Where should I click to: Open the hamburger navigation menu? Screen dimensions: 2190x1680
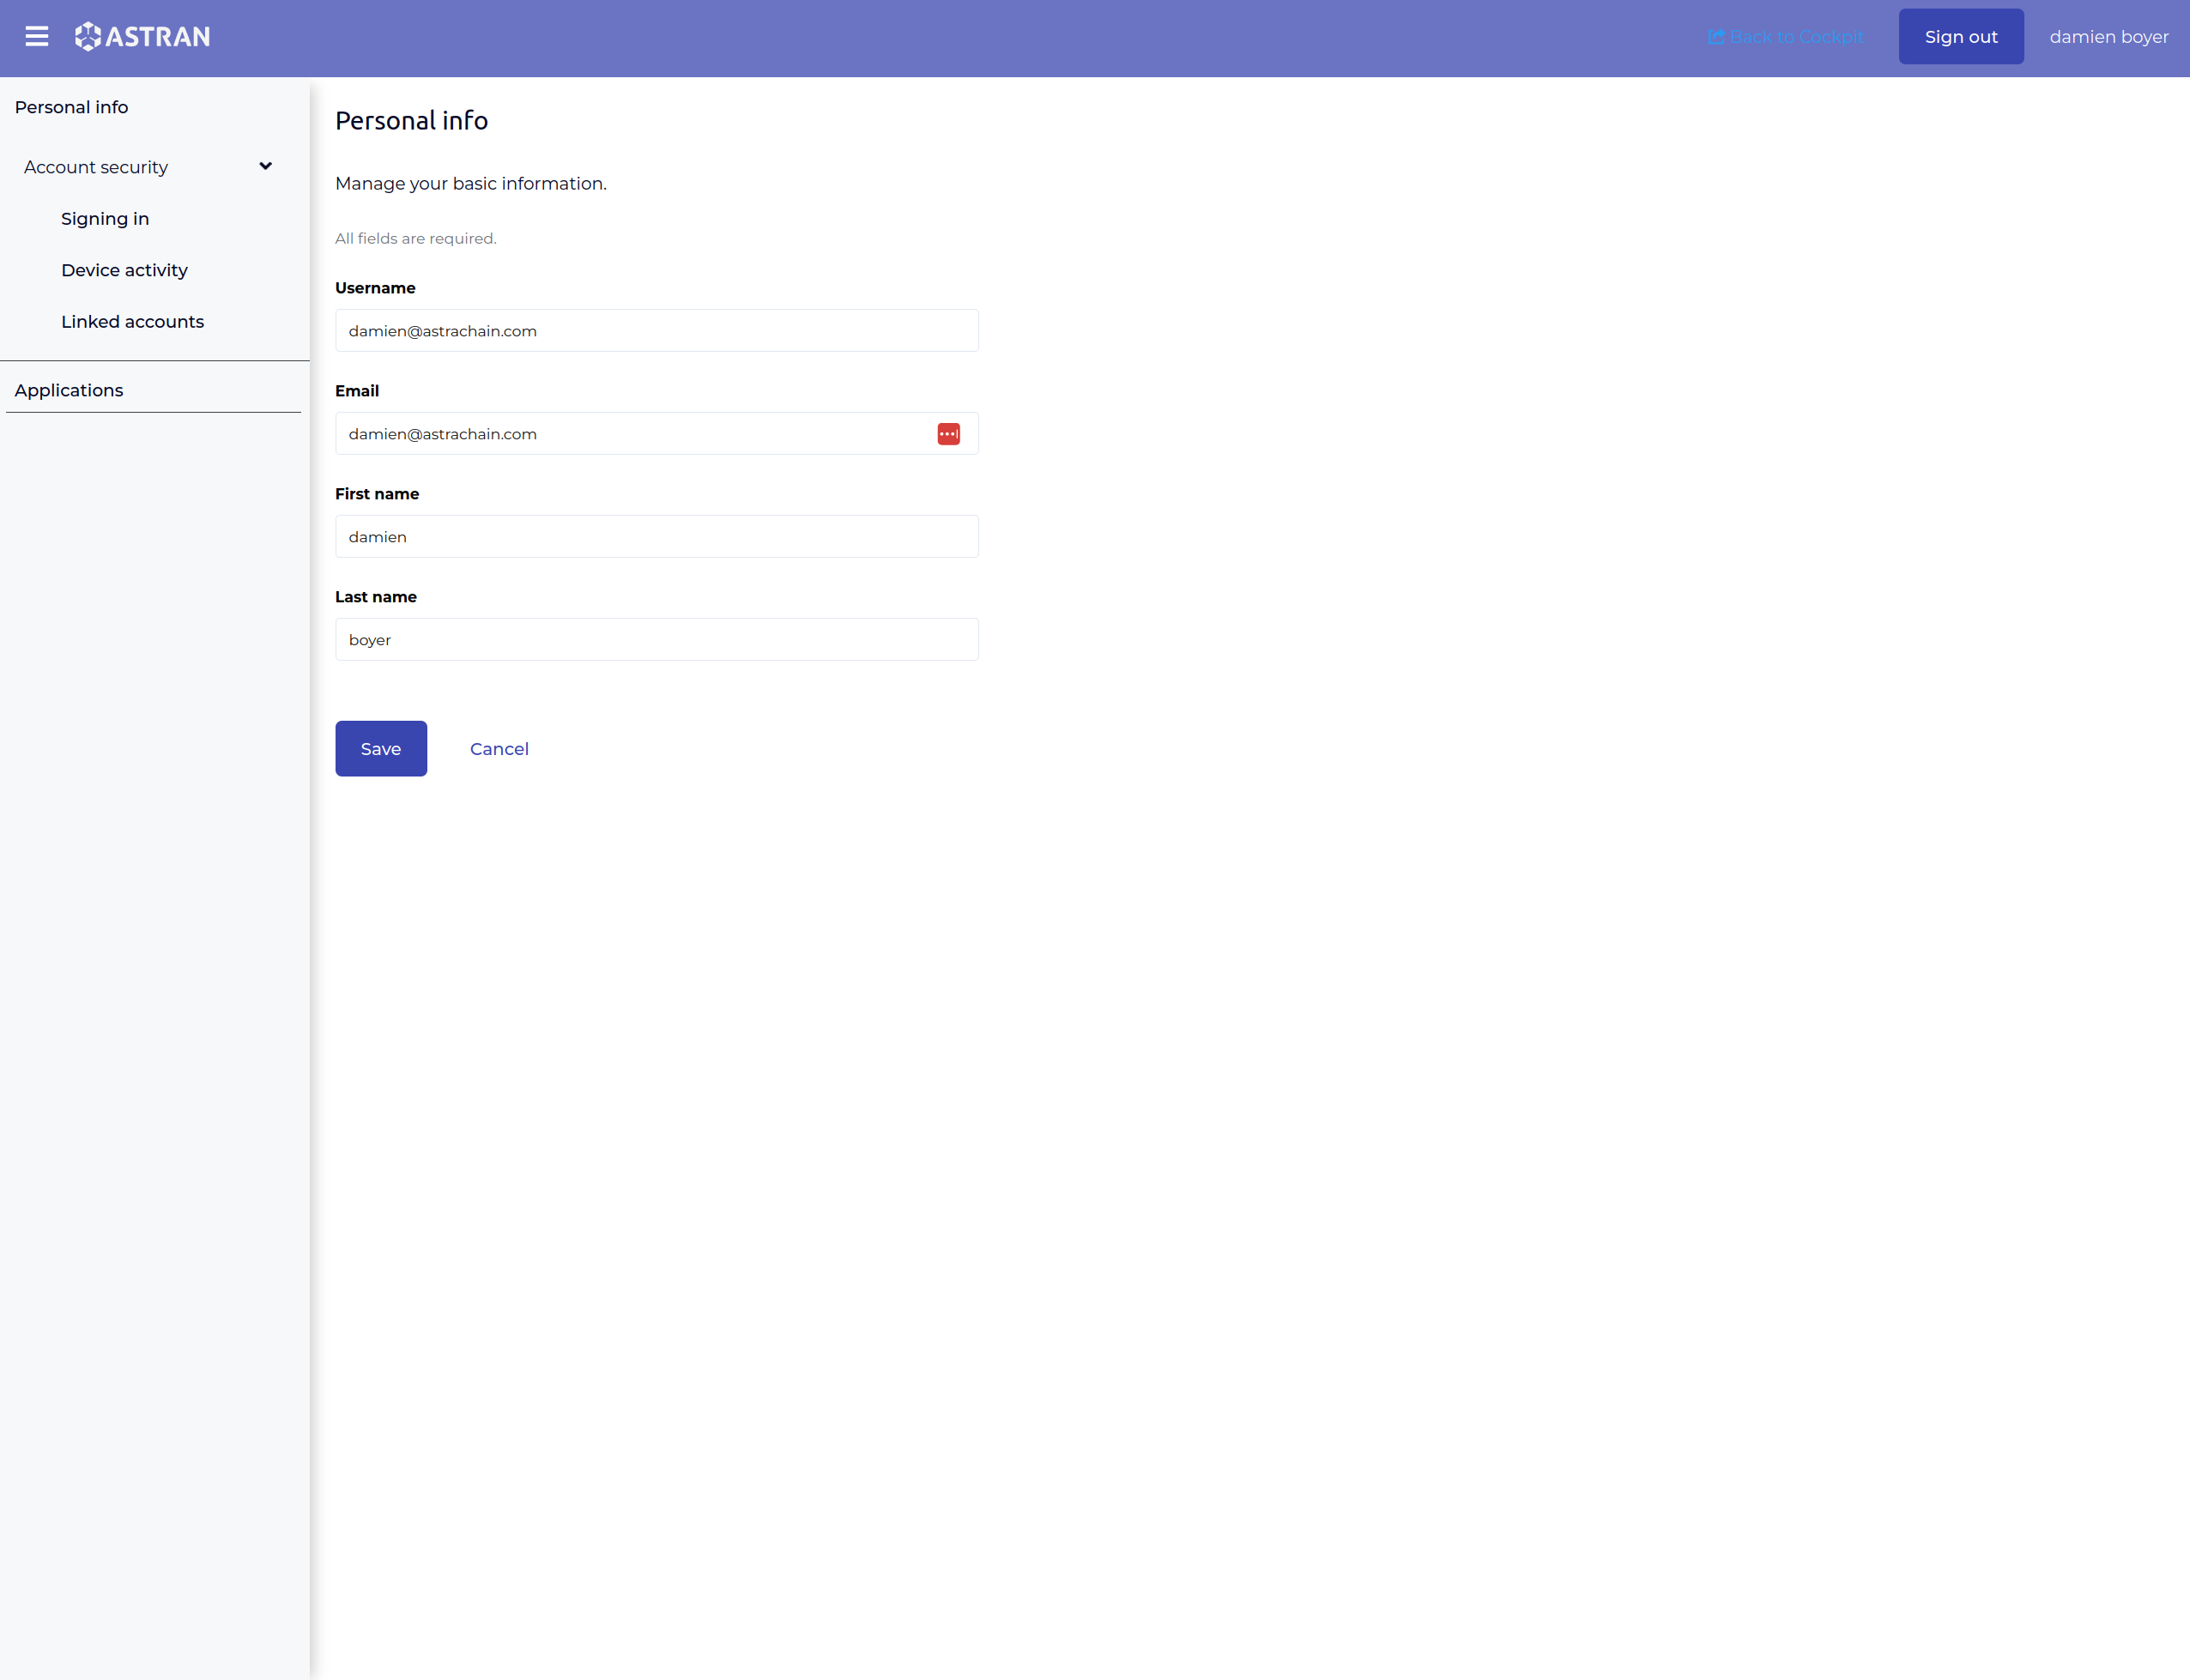pyautogui.click(x=37, y=37)
